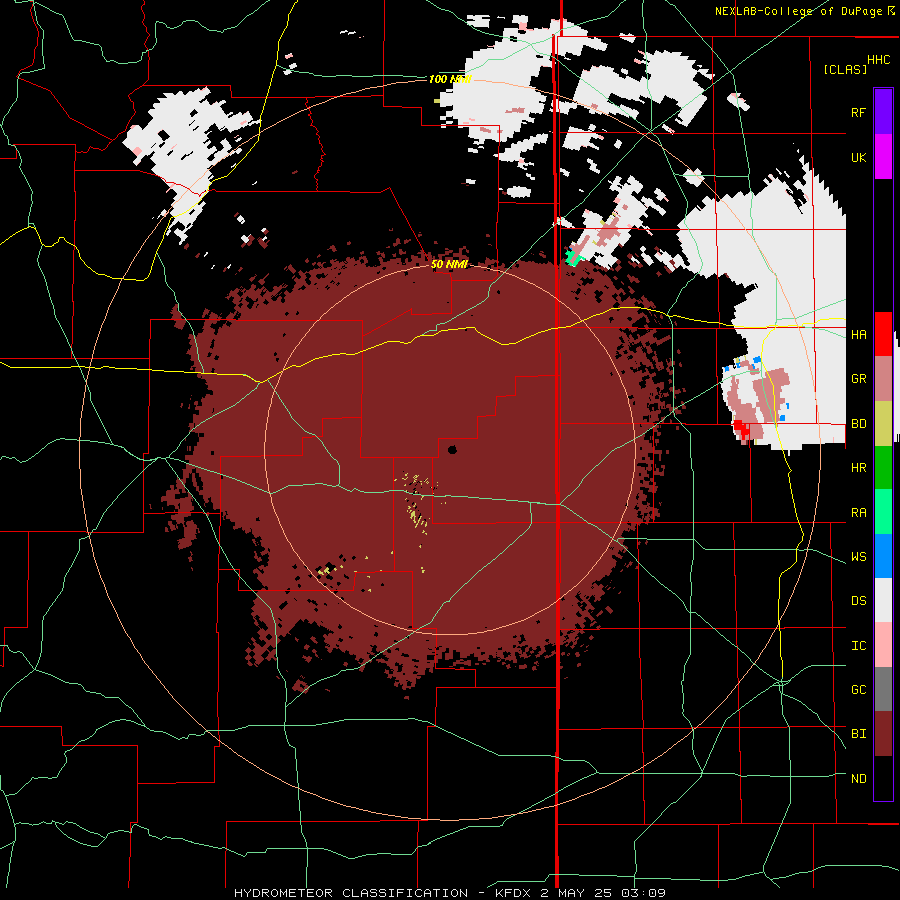Click the HR dark green legend swatch
The image size is (900, 900).
[883, 468]
